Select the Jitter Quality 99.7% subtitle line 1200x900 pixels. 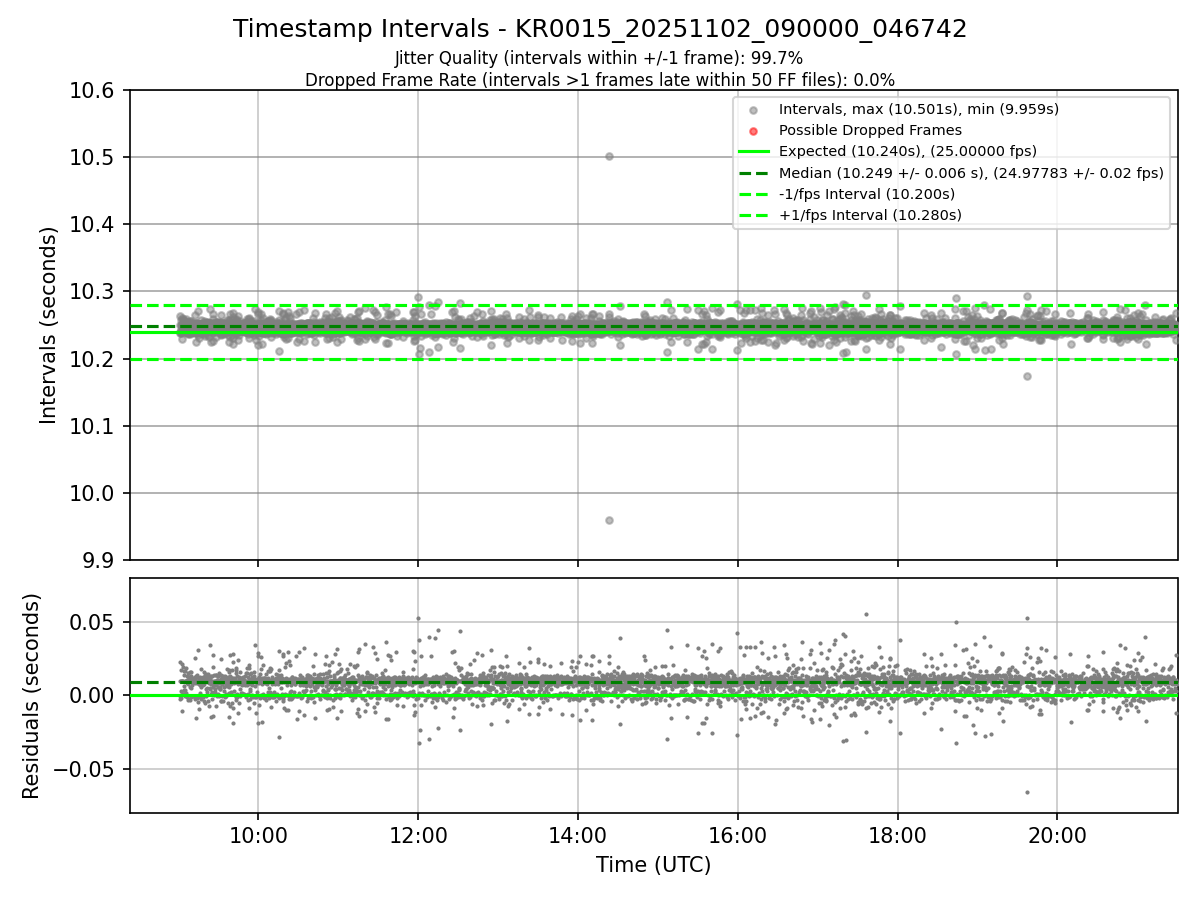click(x=599, y=58)
